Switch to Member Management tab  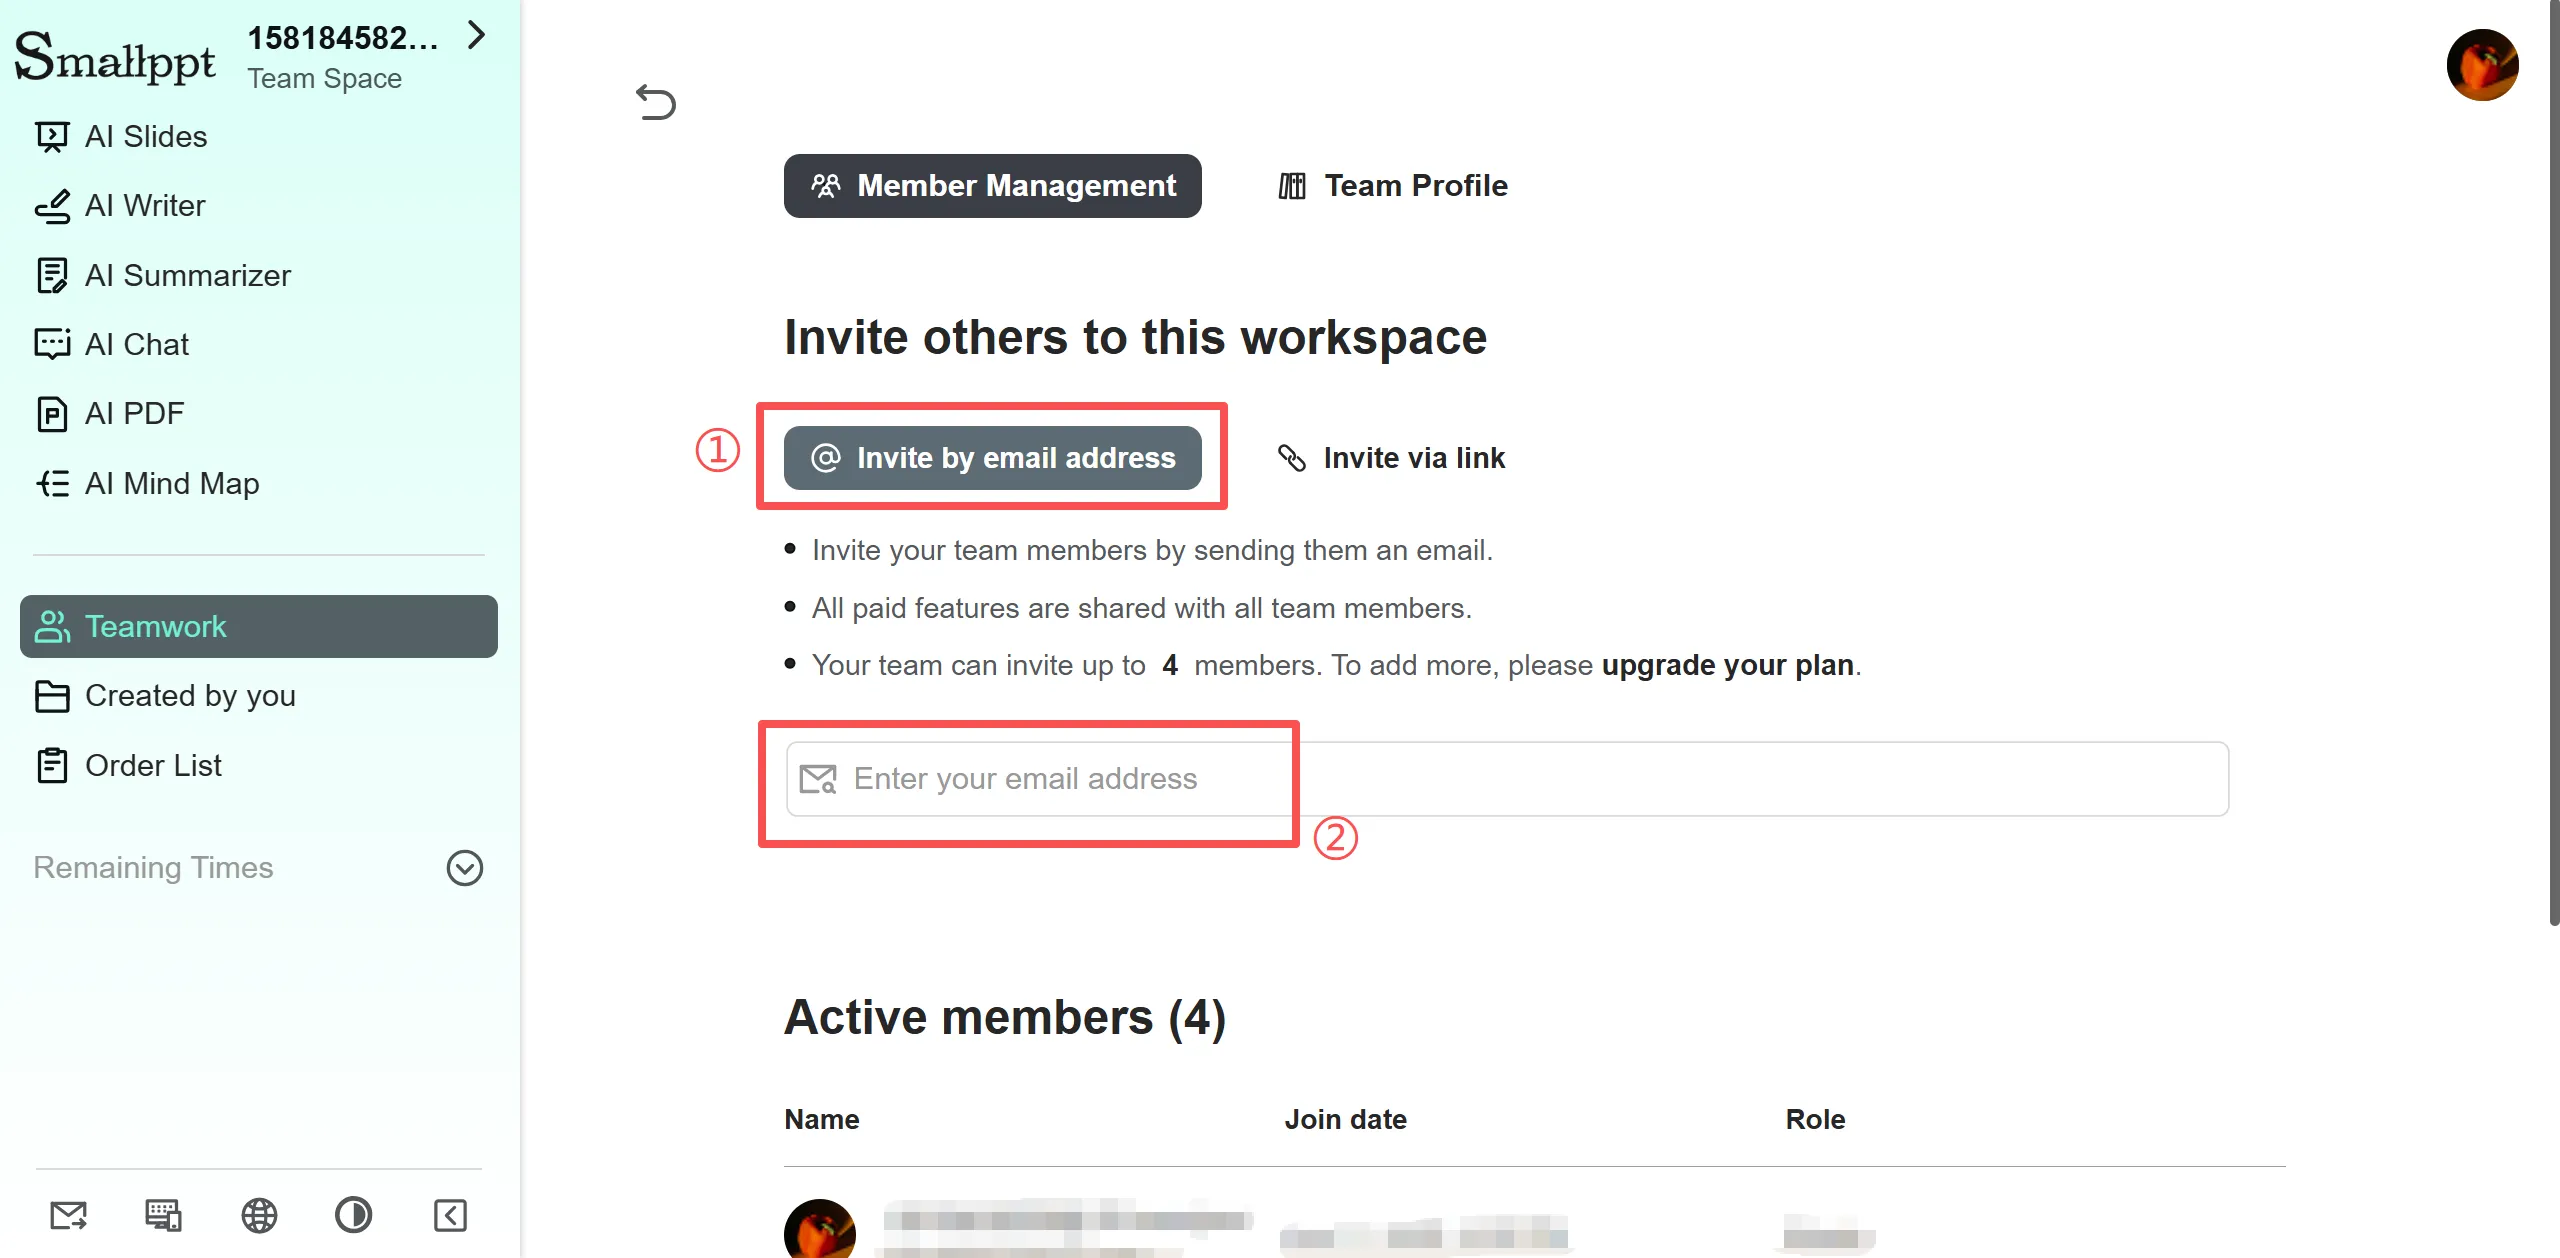pos(992,186)
